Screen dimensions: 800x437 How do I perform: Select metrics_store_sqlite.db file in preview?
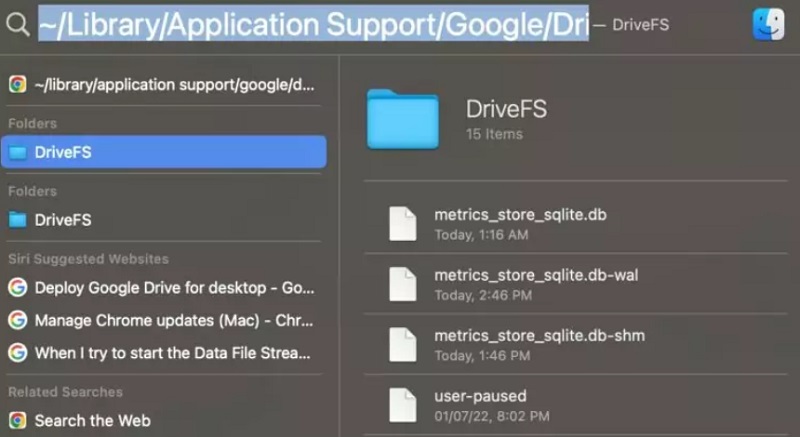(576, 223)
